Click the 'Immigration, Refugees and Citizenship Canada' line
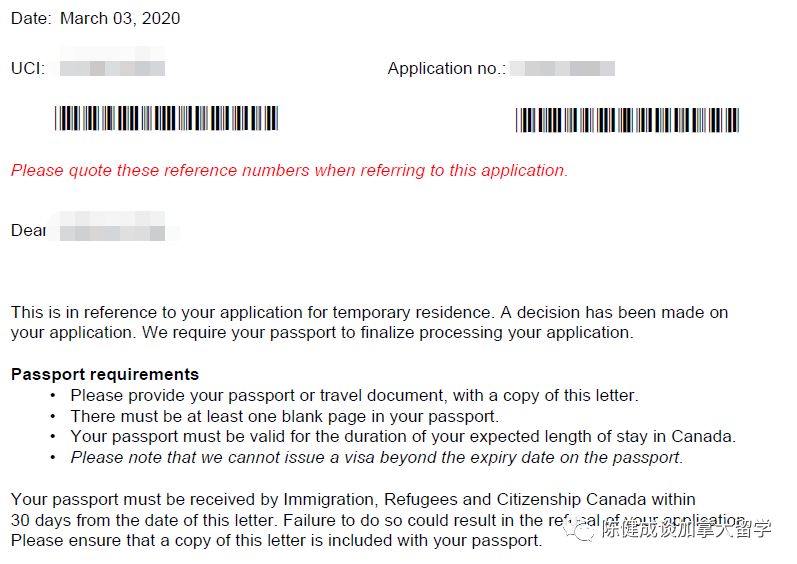Image resolution: width=797 pixels, height=564 pixels. 353,499
